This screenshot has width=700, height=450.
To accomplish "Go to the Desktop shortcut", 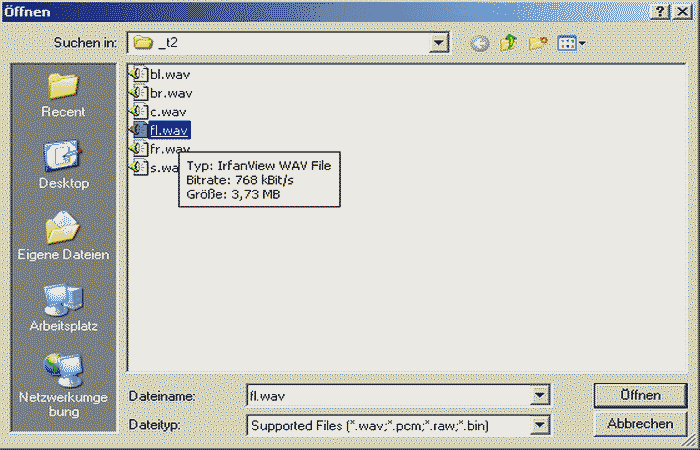I will [x=63, y=165].
